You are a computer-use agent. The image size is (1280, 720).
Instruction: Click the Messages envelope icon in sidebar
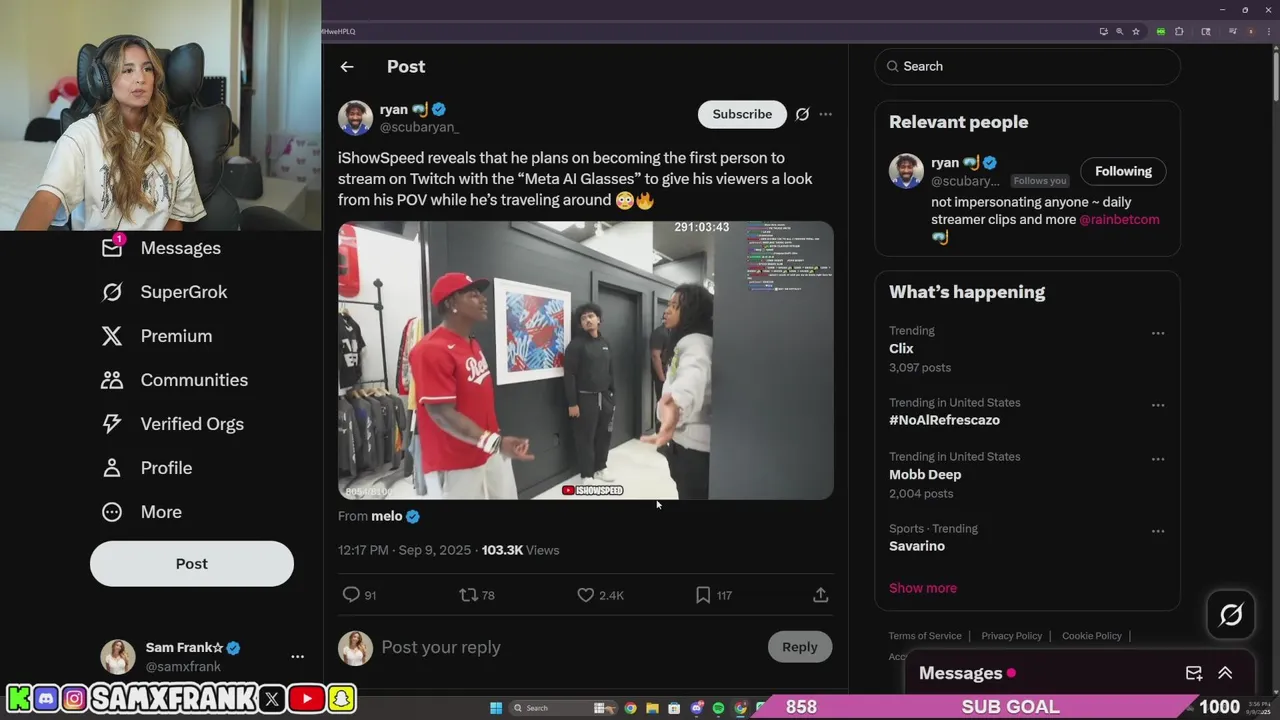pyautogui.click(x=112, y=248)
